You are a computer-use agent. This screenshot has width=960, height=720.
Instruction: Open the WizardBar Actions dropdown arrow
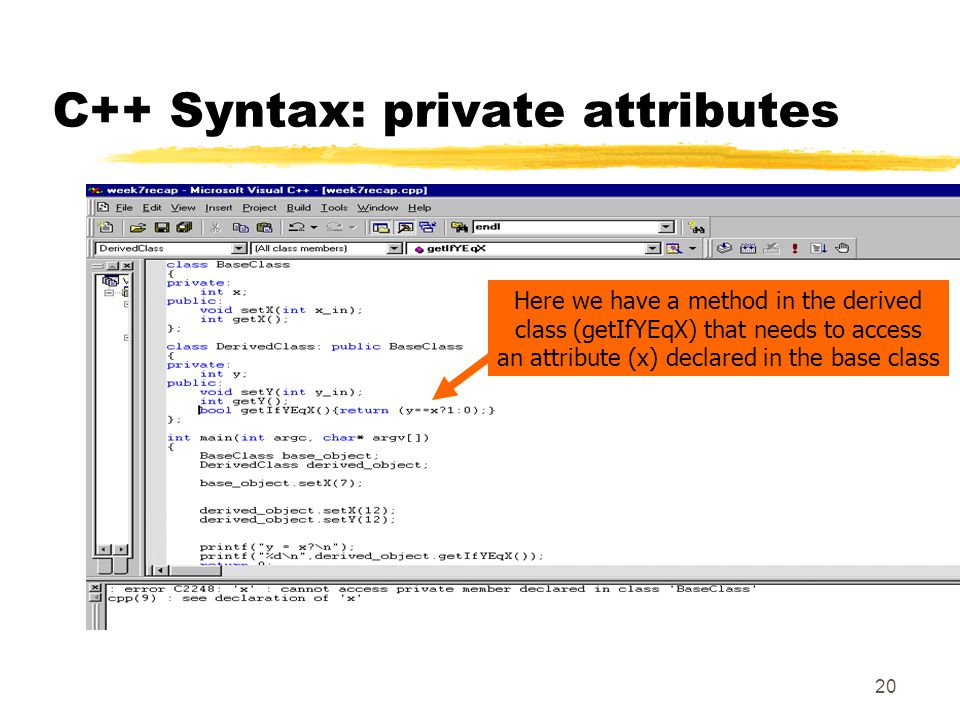tap(692, 248)
